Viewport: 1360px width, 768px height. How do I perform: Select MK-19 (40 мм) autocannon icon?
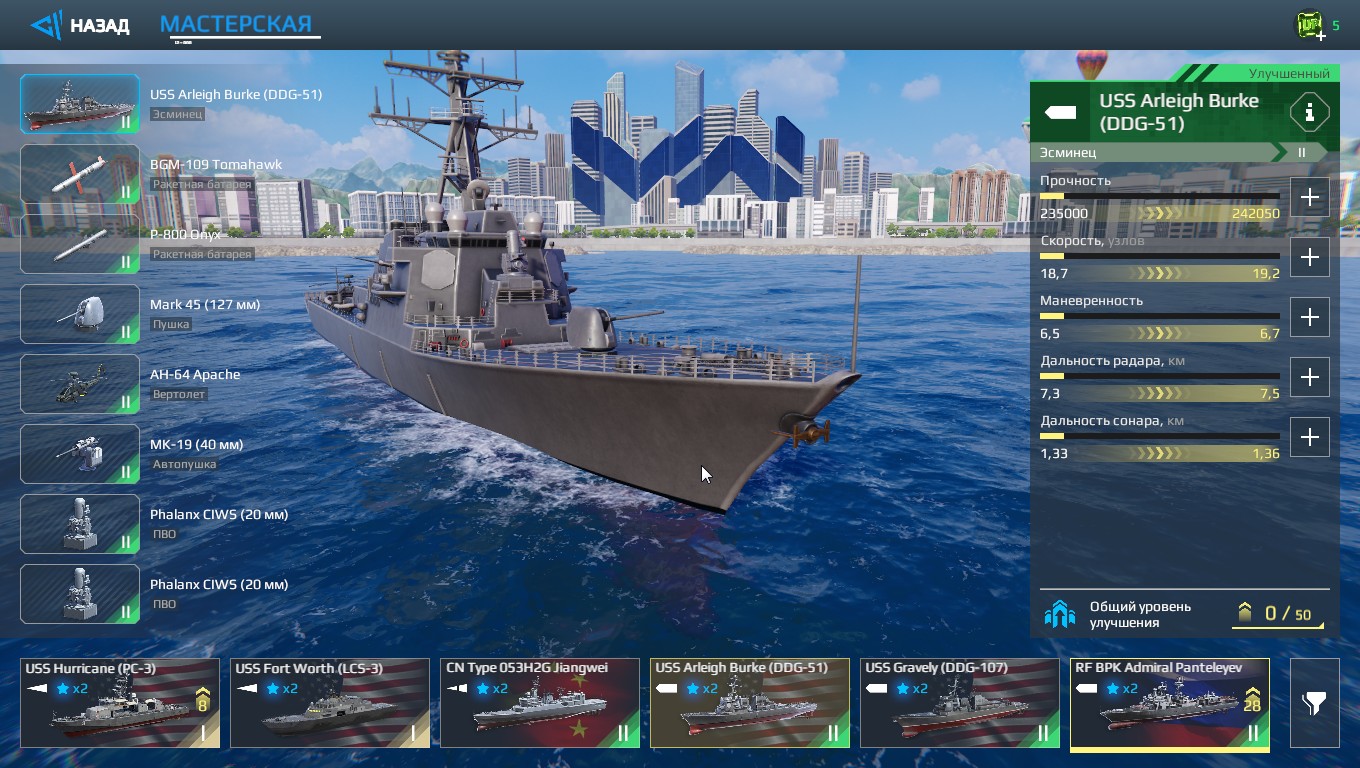pos(80,454)
